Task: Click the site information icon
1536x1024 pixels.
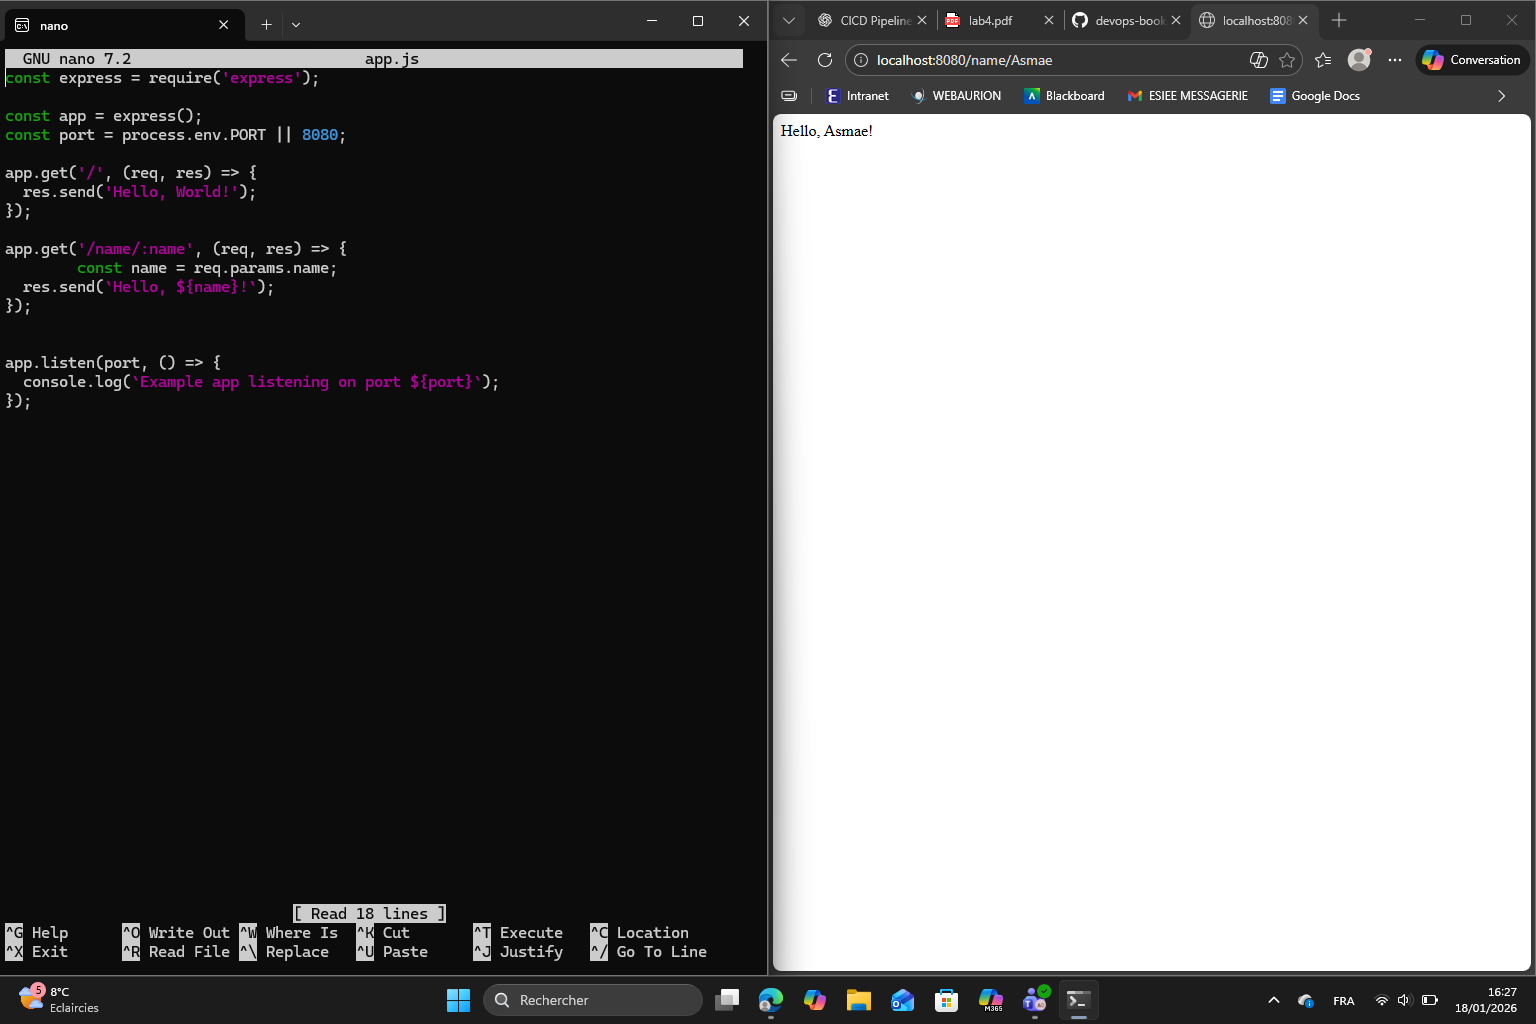Action: 861,60
